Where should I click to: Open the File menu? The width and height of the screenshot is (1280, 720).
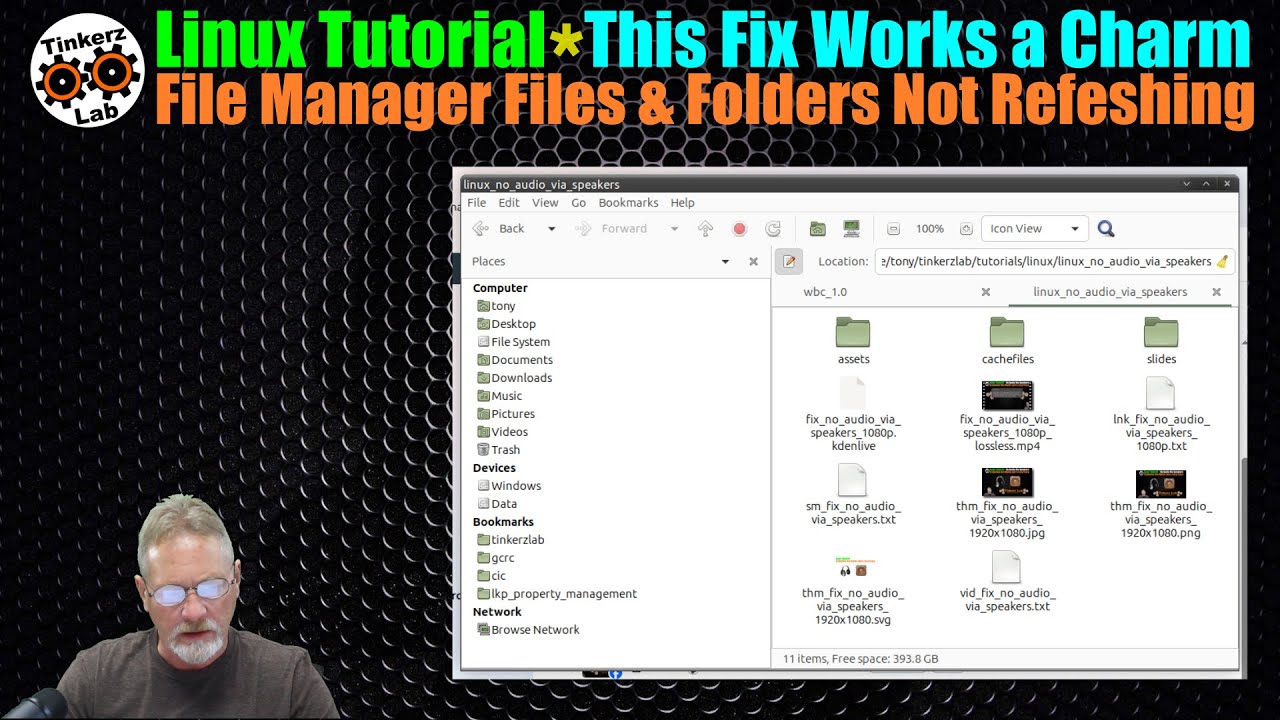pos(476,203)
